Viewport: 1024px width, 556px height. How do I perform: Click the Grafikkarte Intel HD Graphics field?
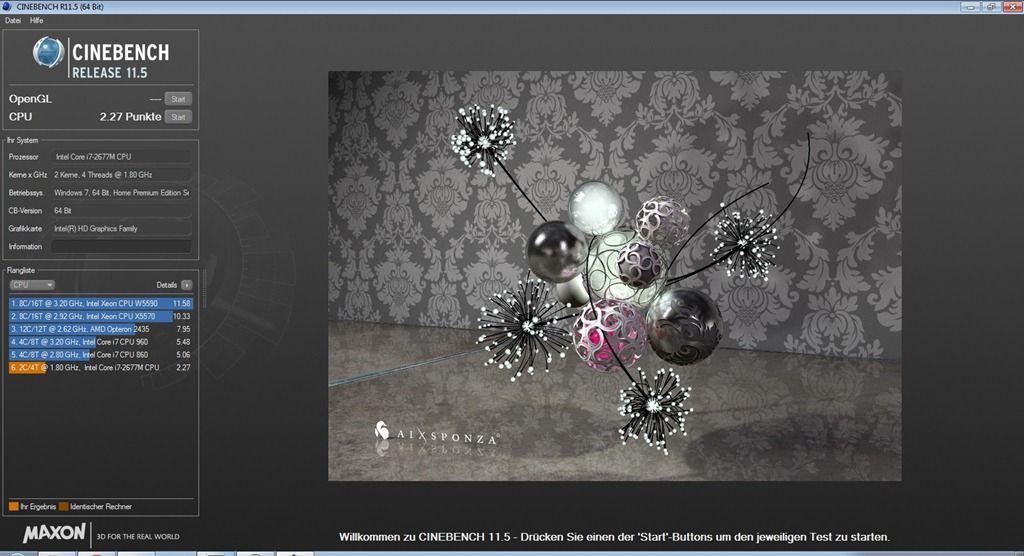(x=121, y=229)
